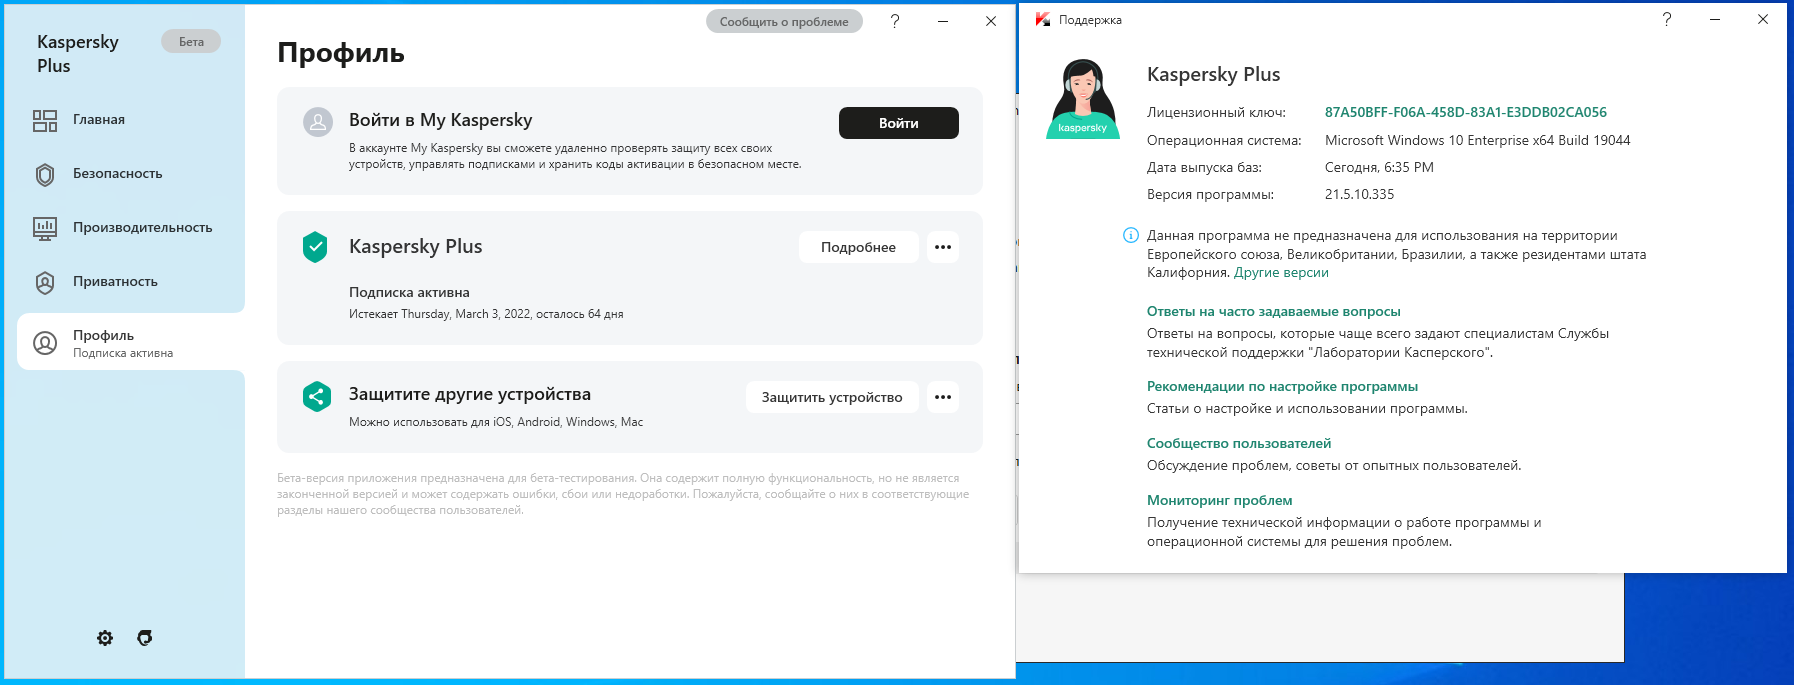This screenshot has width=1794, height=685.
Task: Click the Защитить устройство button
Action: (832, 397)
